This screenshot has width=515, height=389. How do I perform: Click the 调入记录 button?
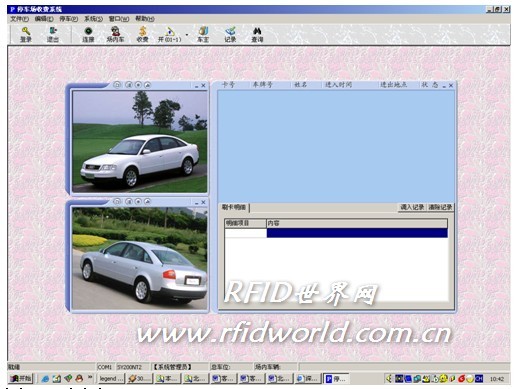coord(412,207)
